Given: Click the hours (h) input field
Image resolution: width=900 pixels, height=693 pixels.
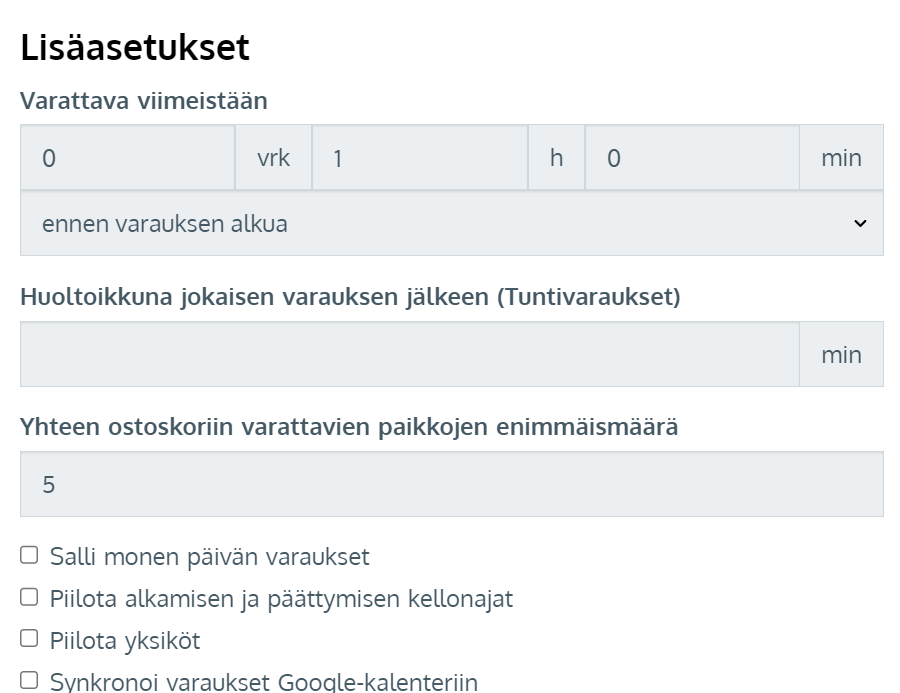Looking at the screenshot, I should tap(419, 158).
